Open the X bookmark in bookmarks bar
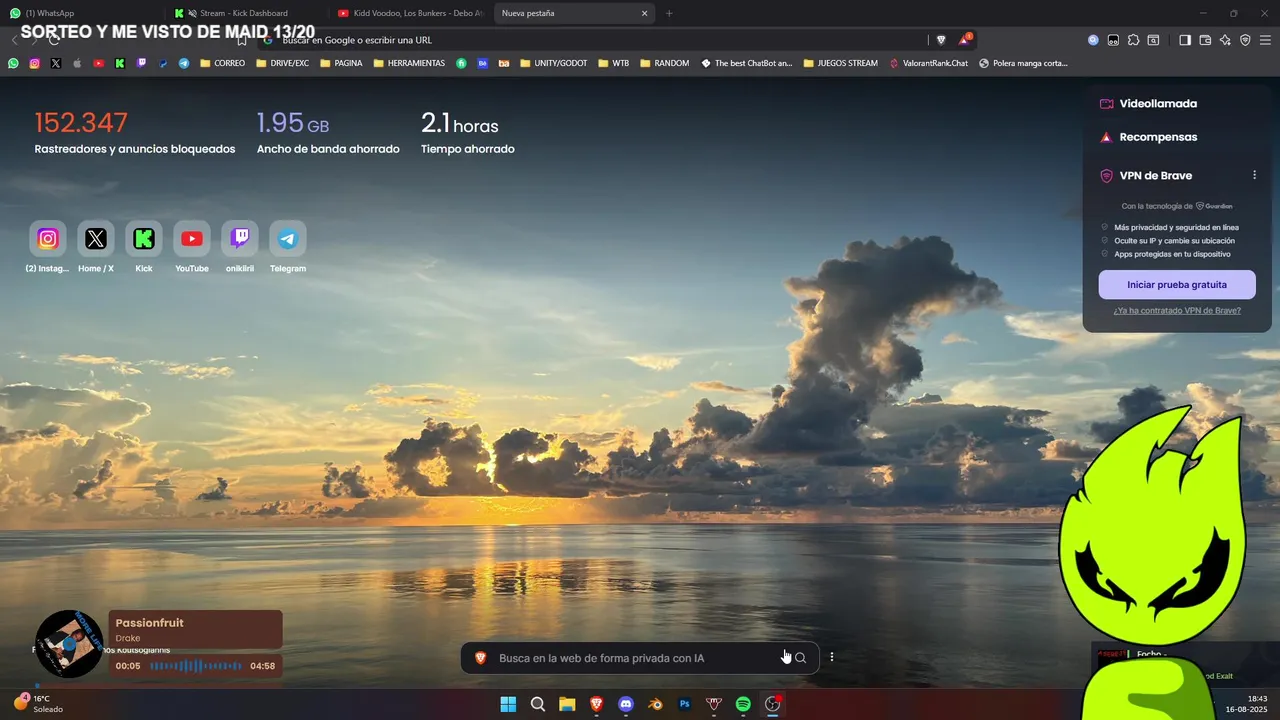 [x=55, y=63]
